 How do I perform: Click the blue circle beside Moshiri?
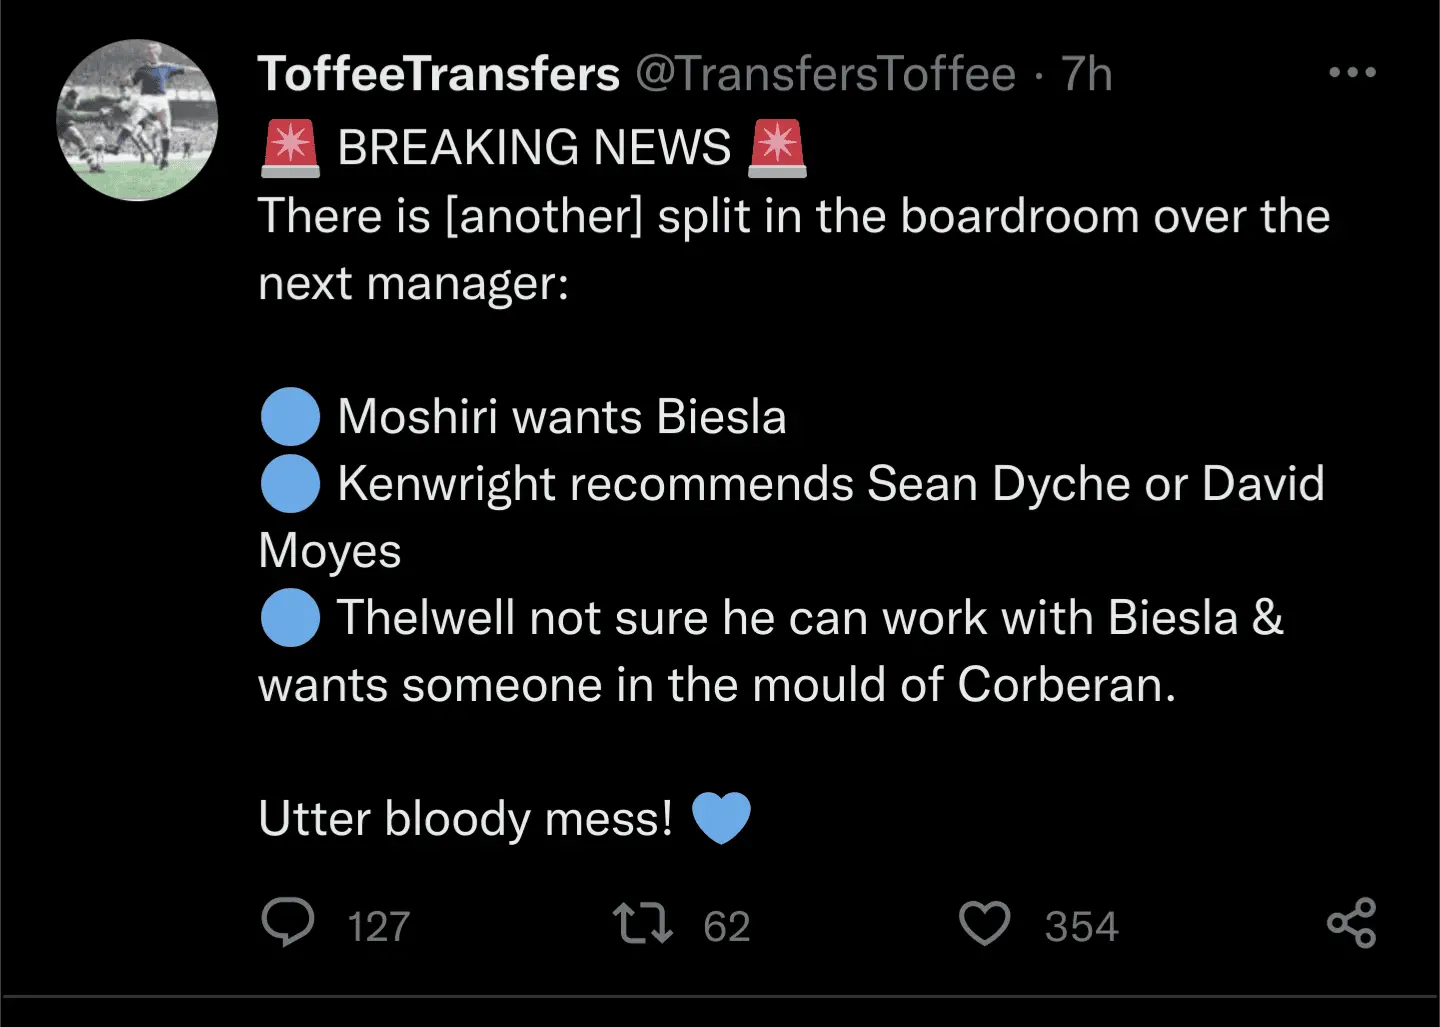(290, 417)
